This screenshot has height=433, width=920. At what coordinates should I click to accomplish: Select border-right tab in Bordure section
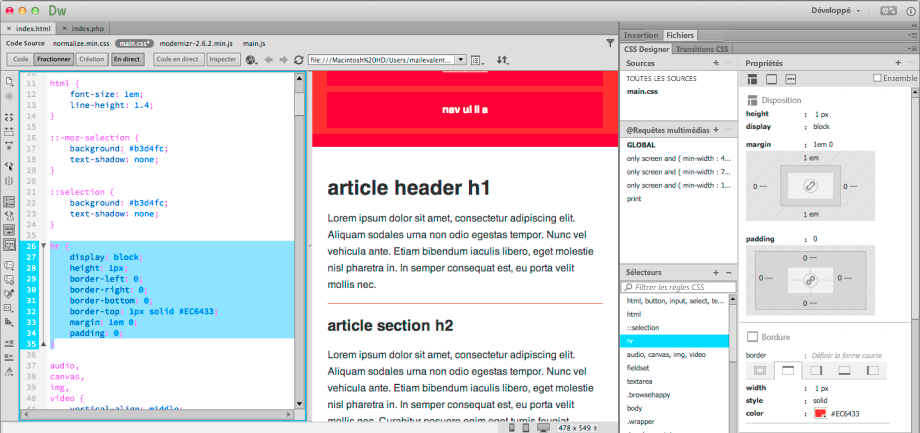[816, 370]
